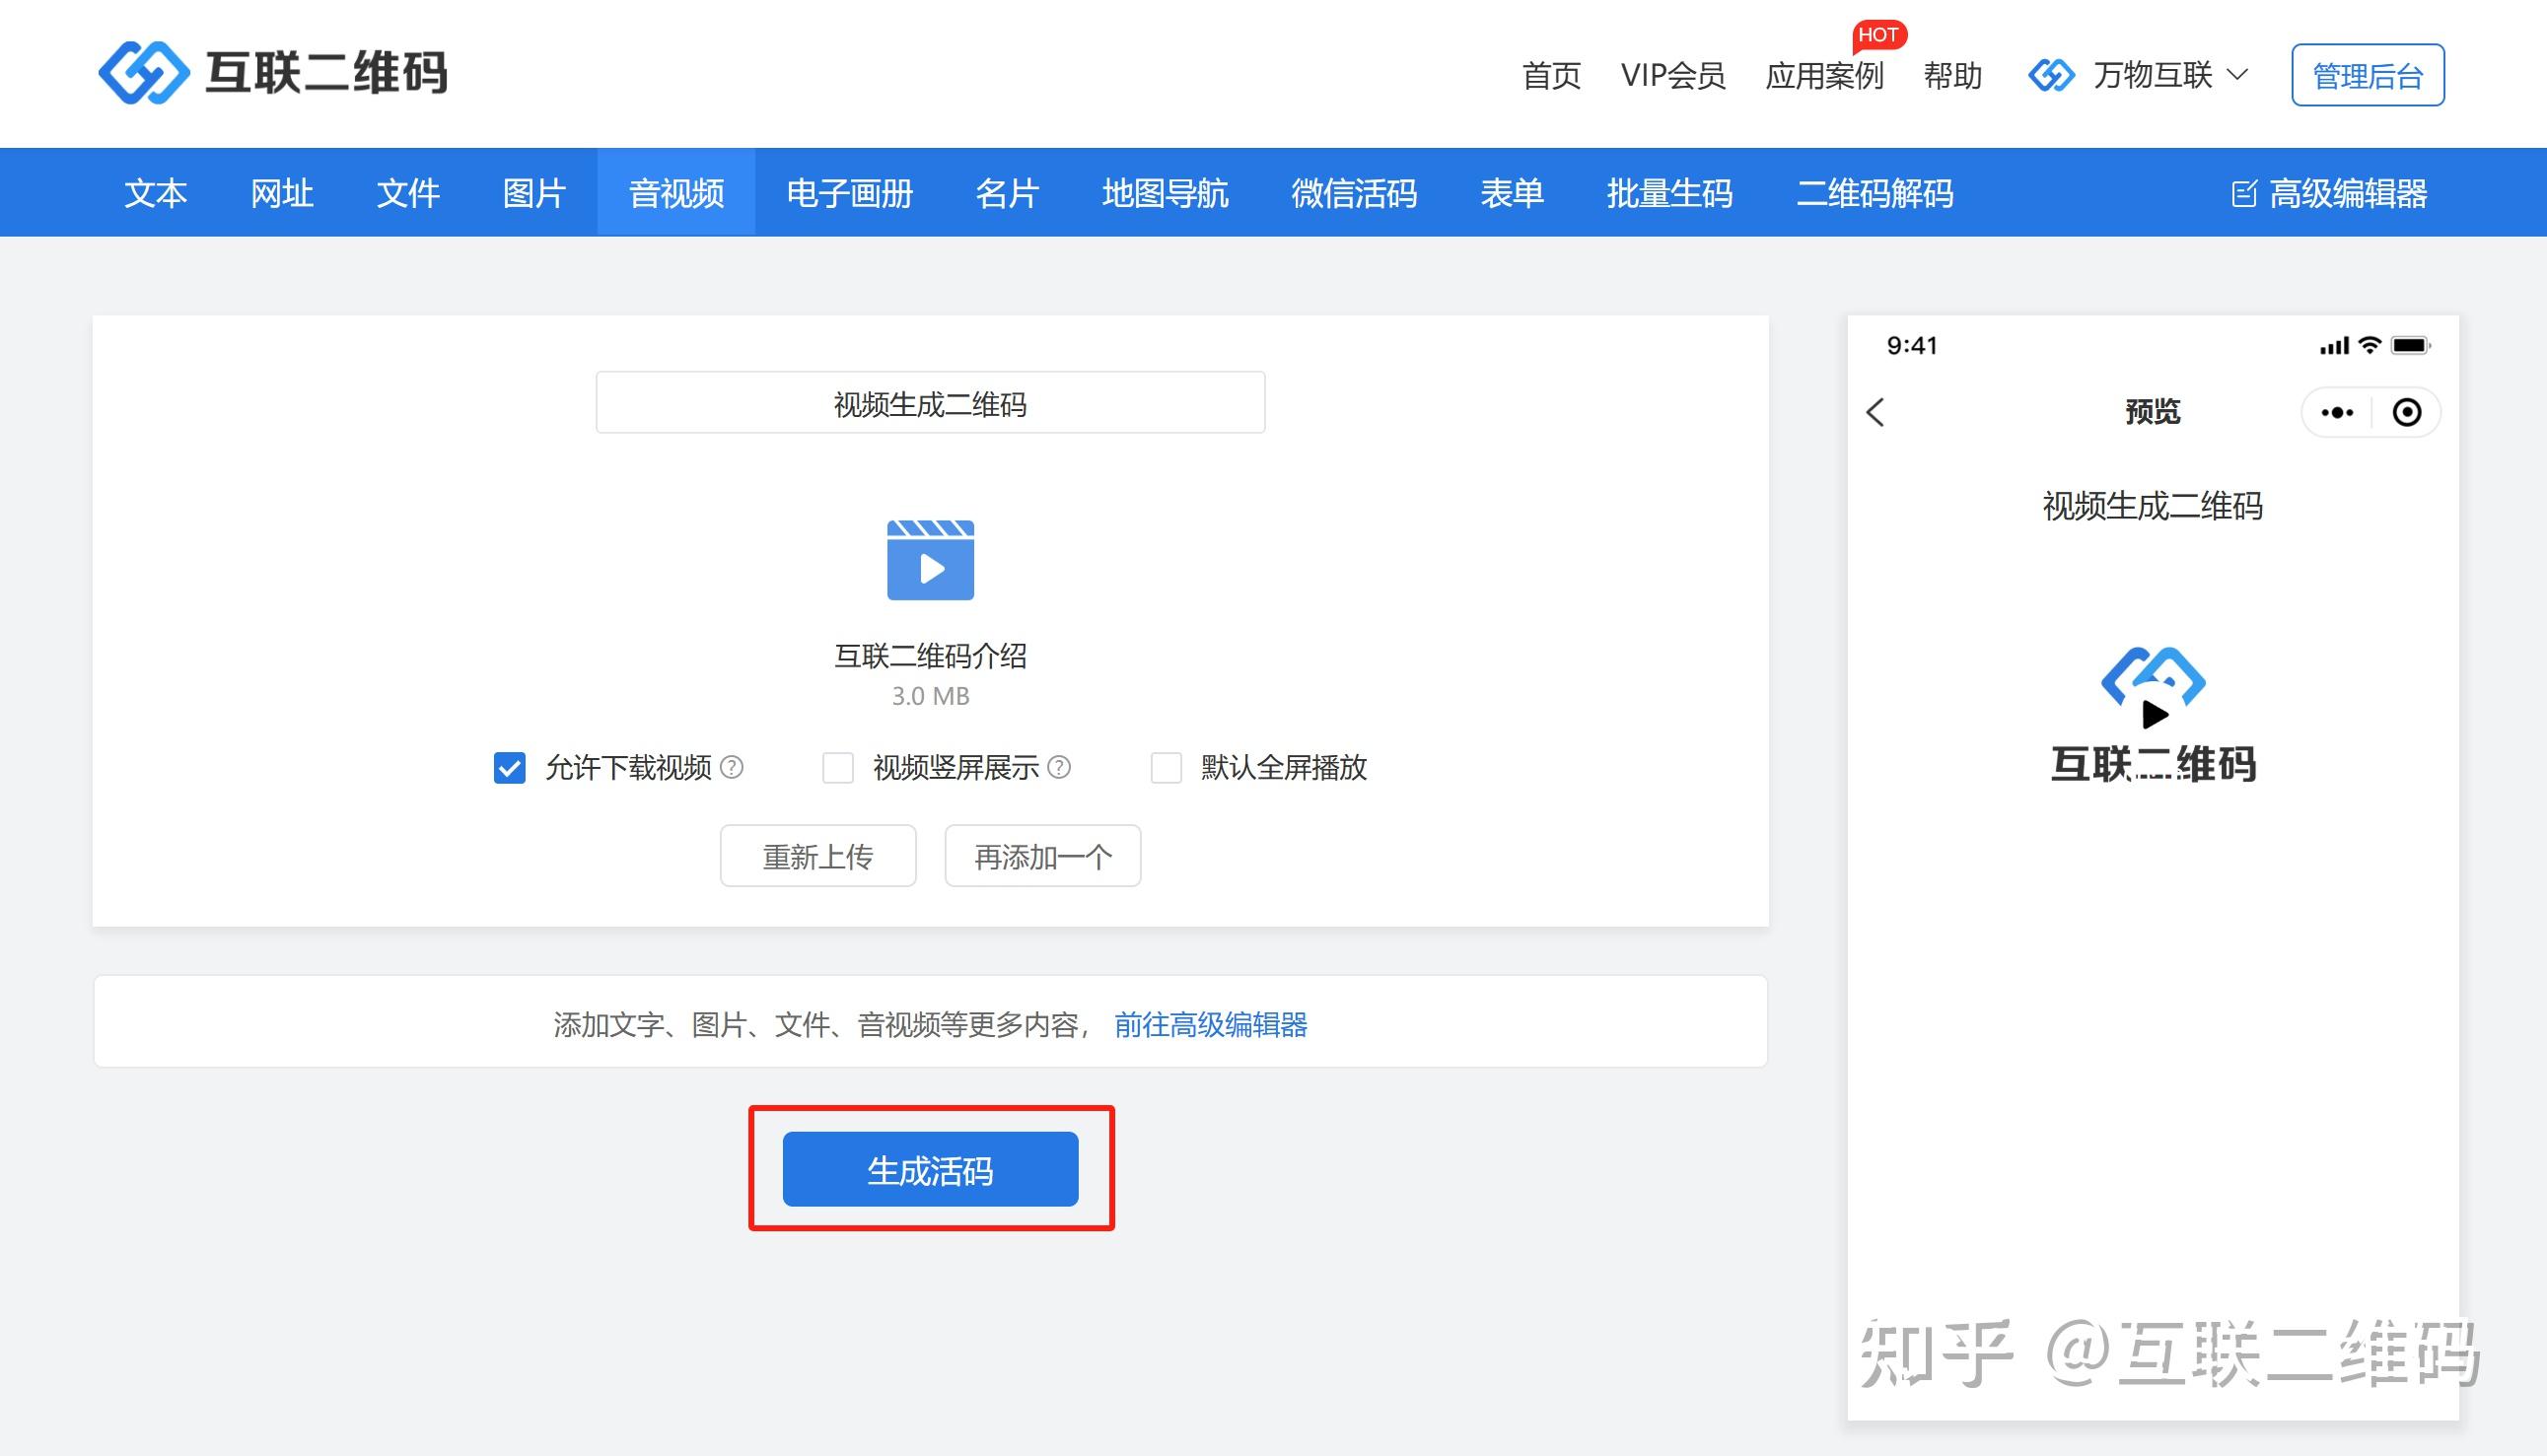
Task: Click help icon beside 视频竖屏展示
Action: tap(1059, 767)
